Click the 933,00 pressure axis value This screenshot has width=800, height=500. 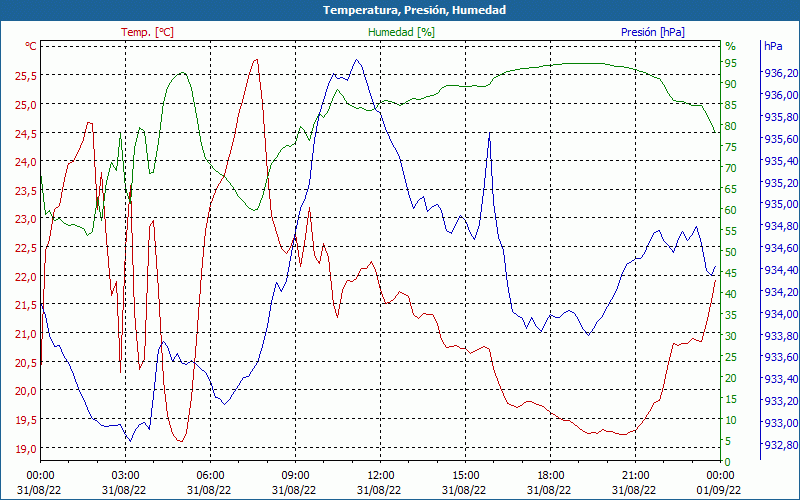(x=781, y=423)
